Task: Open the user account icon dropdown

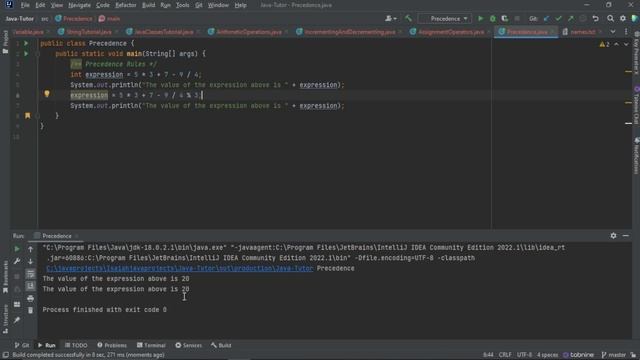Action: [391, 19]
